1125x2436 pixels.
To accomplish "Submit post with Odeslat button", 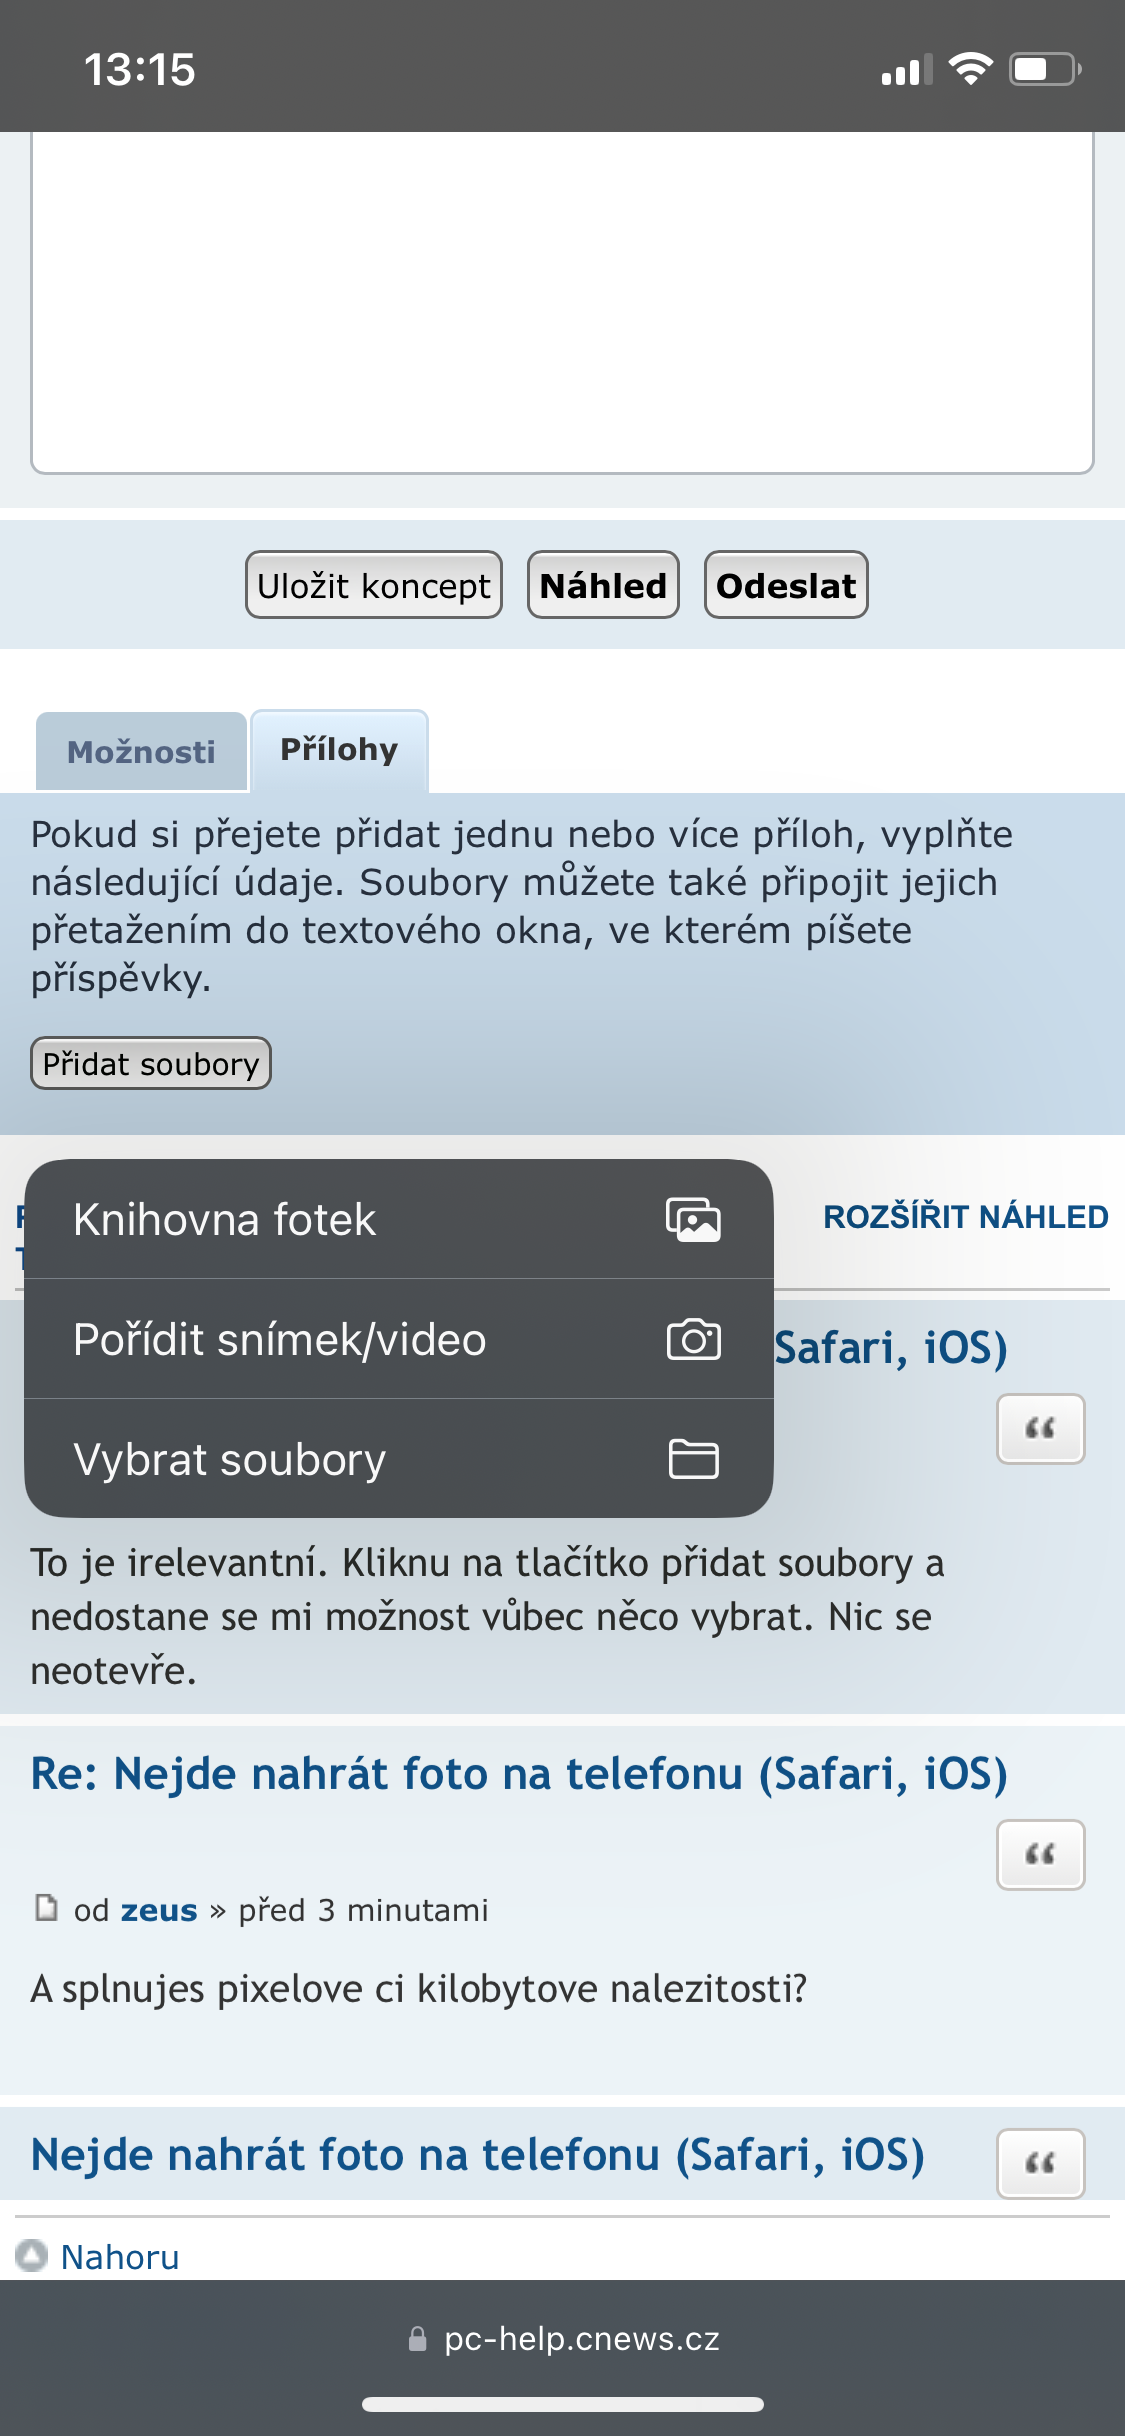I will click(786, 586).
